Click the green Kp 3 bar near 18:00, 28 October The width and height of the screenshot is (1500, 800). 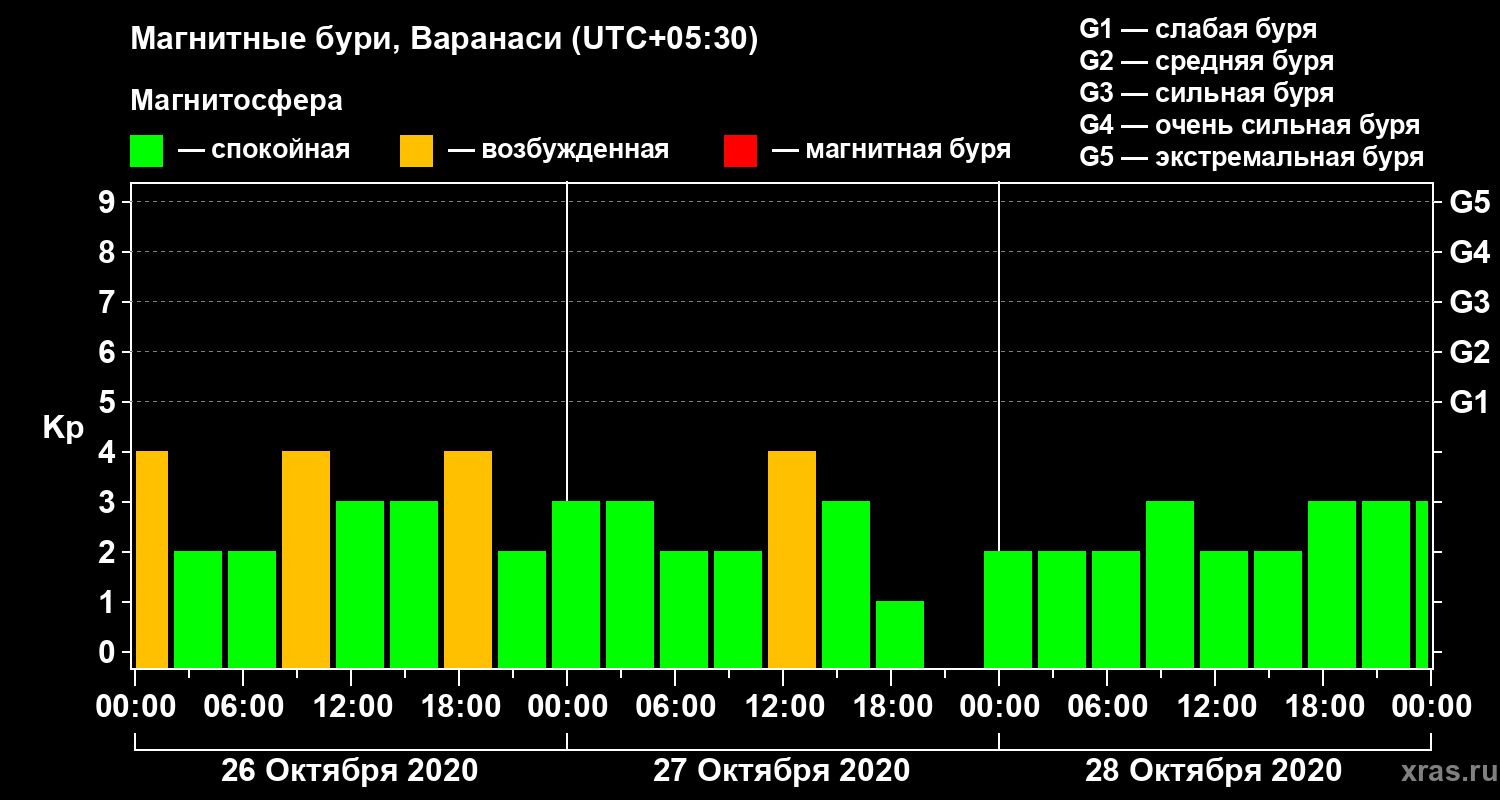point(1332,585)
